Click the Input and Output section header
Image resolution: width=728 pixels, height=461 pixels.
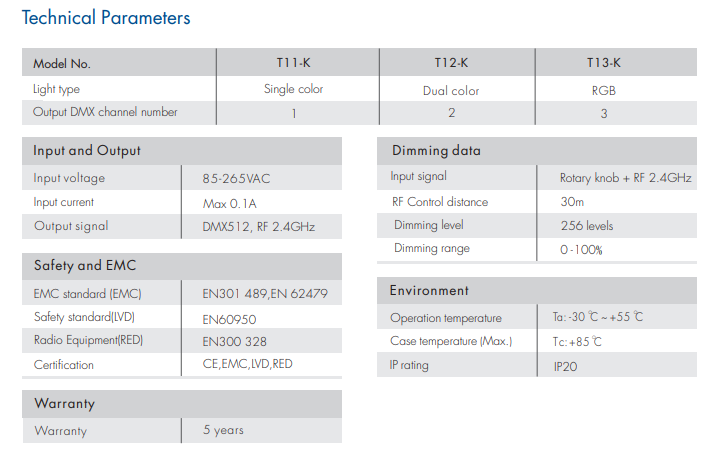(86, 151)
